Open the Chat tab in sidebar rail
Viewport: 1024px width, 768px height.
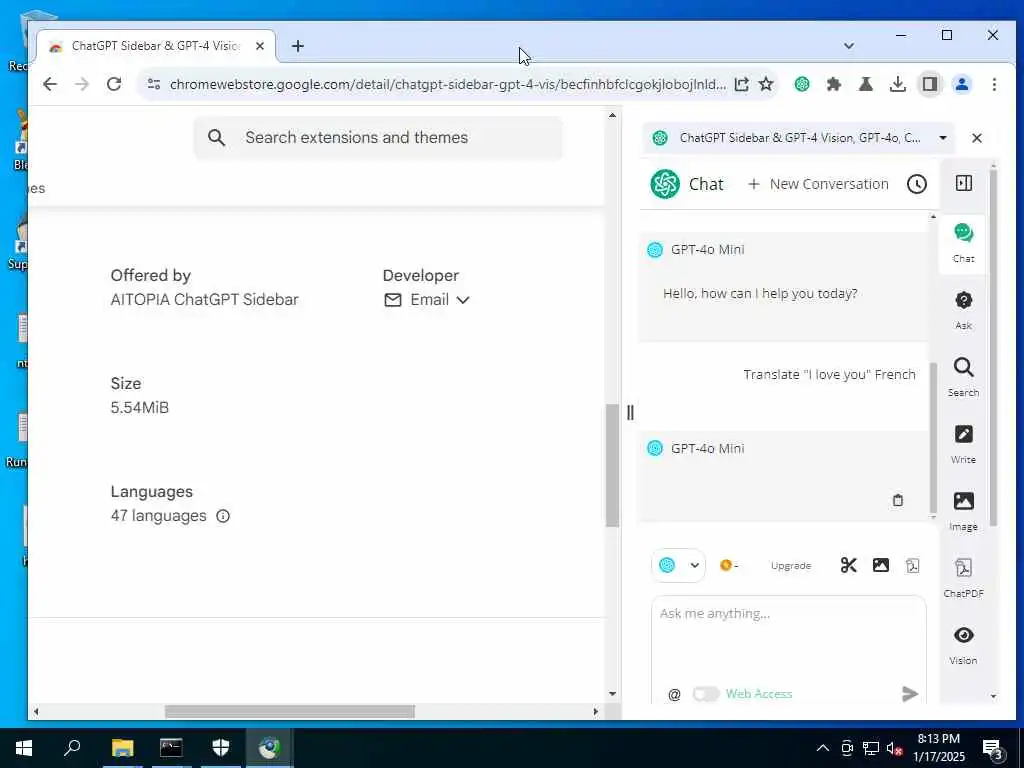point(963,242)
